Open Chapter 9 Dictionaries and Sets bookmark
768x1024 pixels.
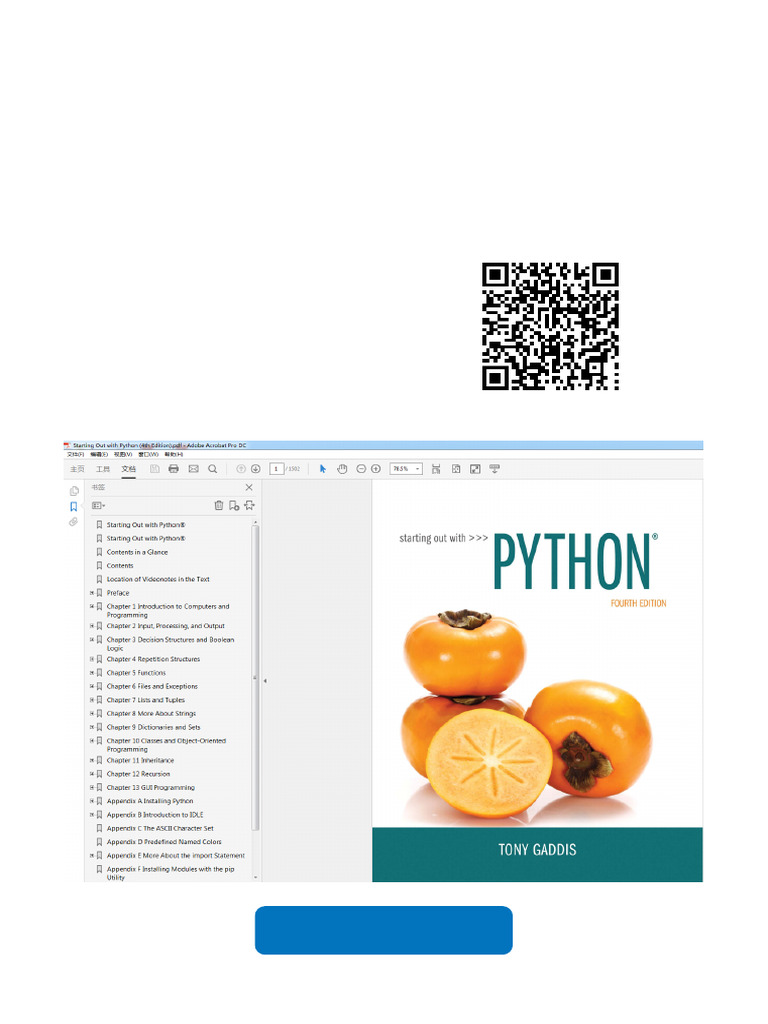[153, 728]
